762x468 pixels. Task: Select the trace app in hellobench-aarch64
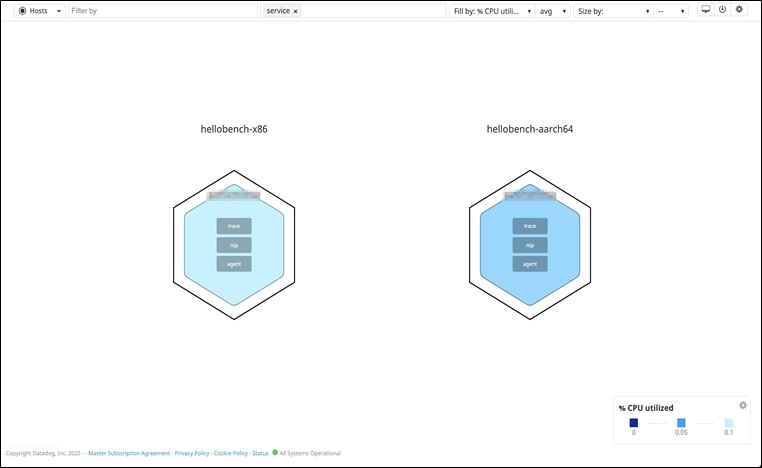pyautogui.click(x=530, y=226)
